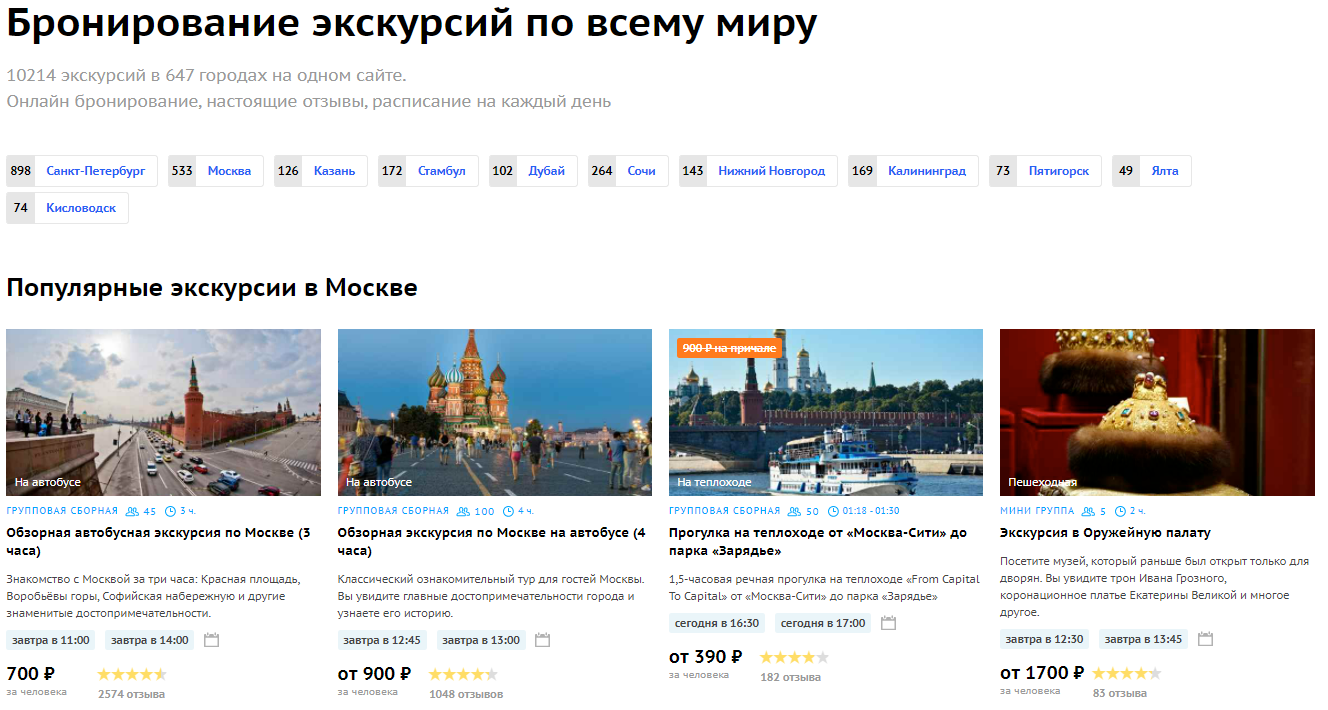Select time slot завтра в 13:45
Viewport: 1328px width, 710px height.
pyautogui.click(x=1144, y=639)
